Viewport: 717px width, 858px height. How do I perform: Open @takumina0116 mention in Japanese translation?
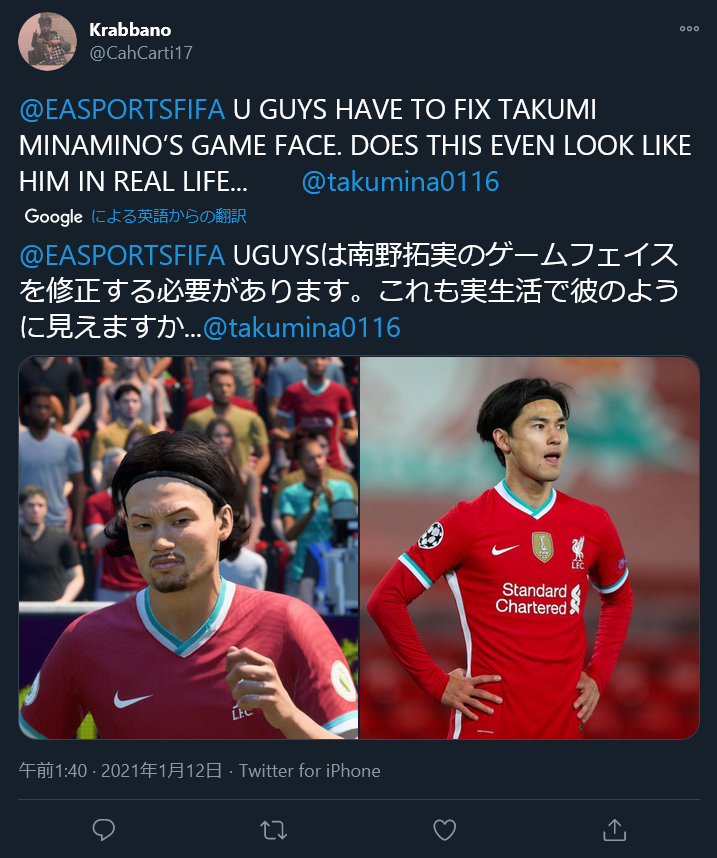[x=302, y=328]
